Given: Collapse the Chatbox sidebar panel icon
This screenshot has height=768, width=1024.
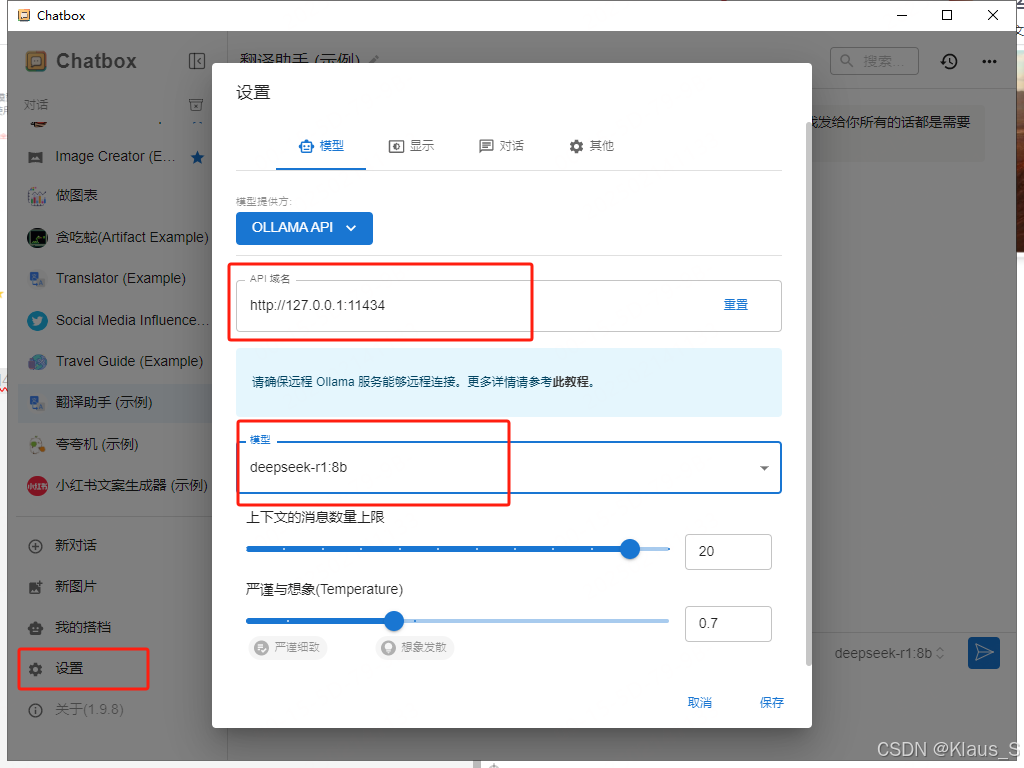Looking at the screenshot, I should tap(197, 61).
